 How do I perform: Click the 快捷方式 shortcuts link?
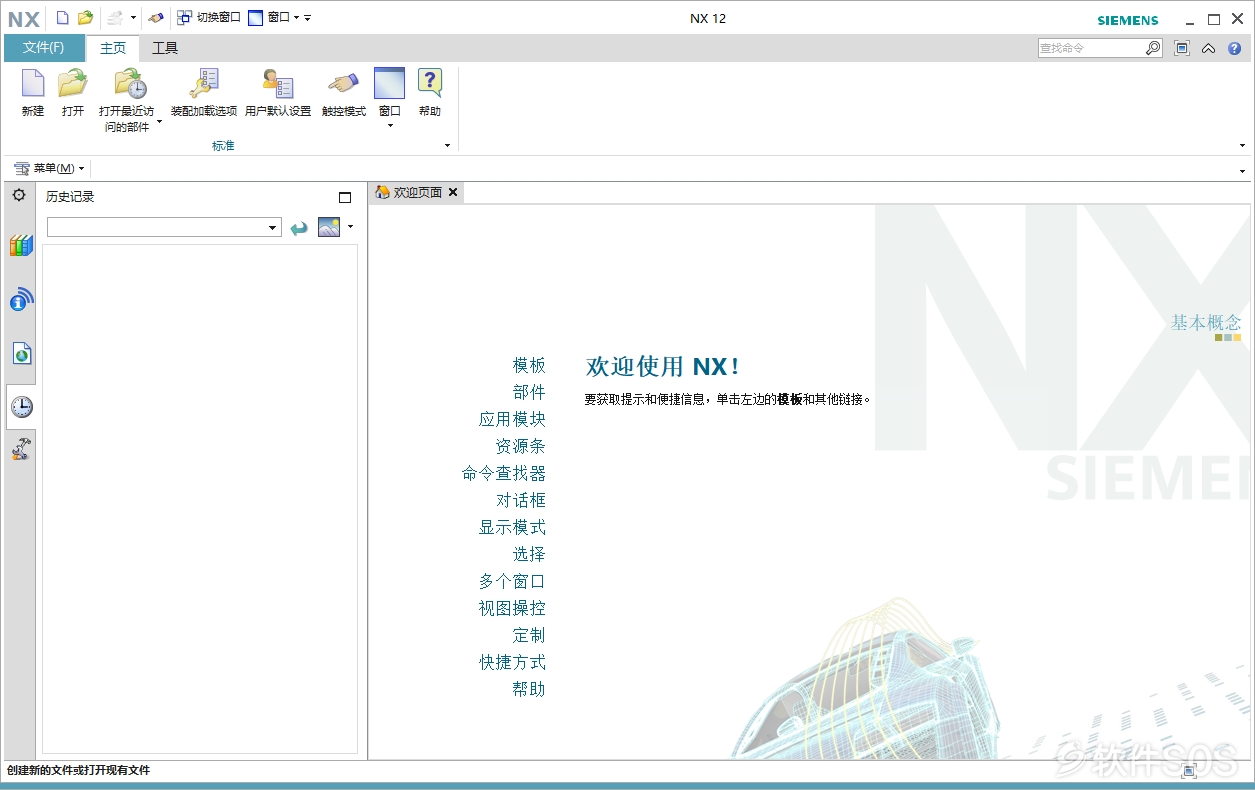pos(512,662)
